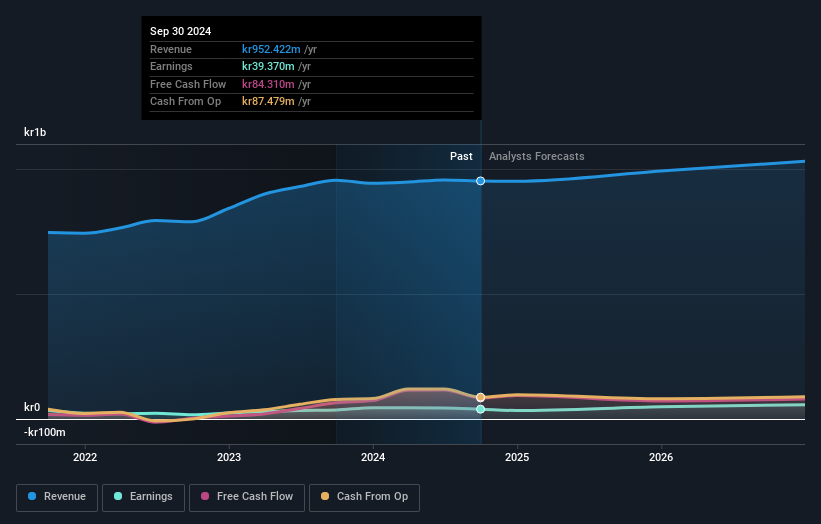Click the 2023 x-axis label

pyautogui.click(x=229, y=458)
